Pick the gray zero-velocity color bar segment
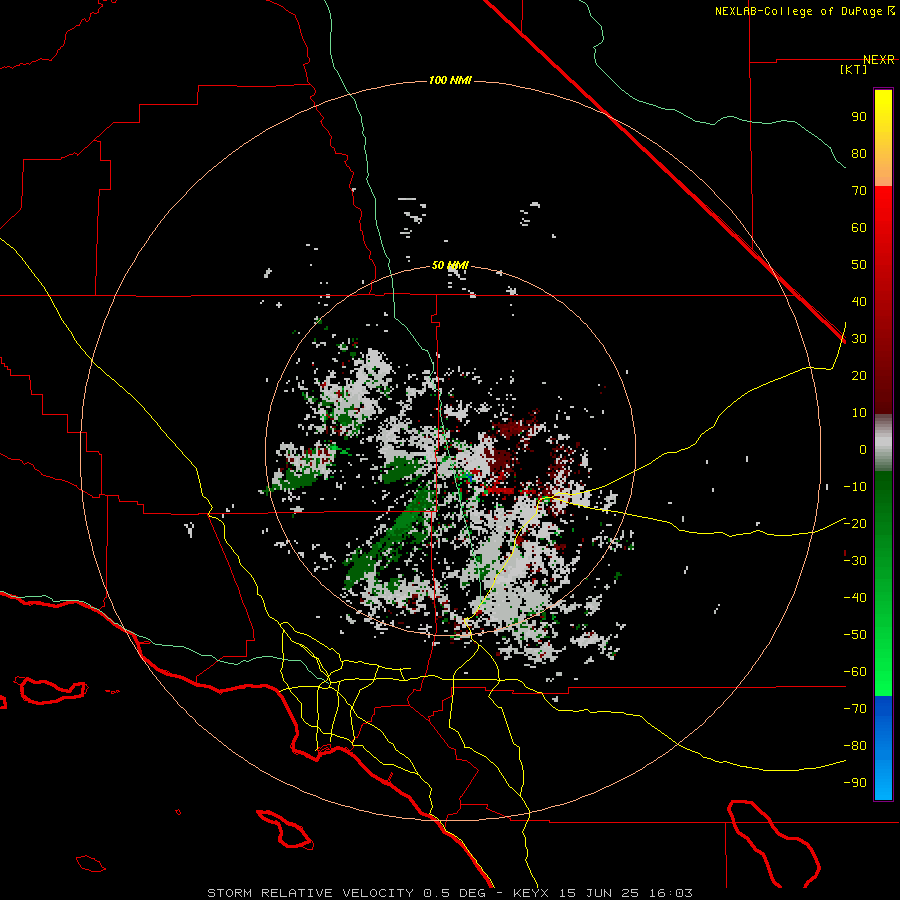Image resolution: width=900 pixels, height=900 pixels. coord(883,443)
